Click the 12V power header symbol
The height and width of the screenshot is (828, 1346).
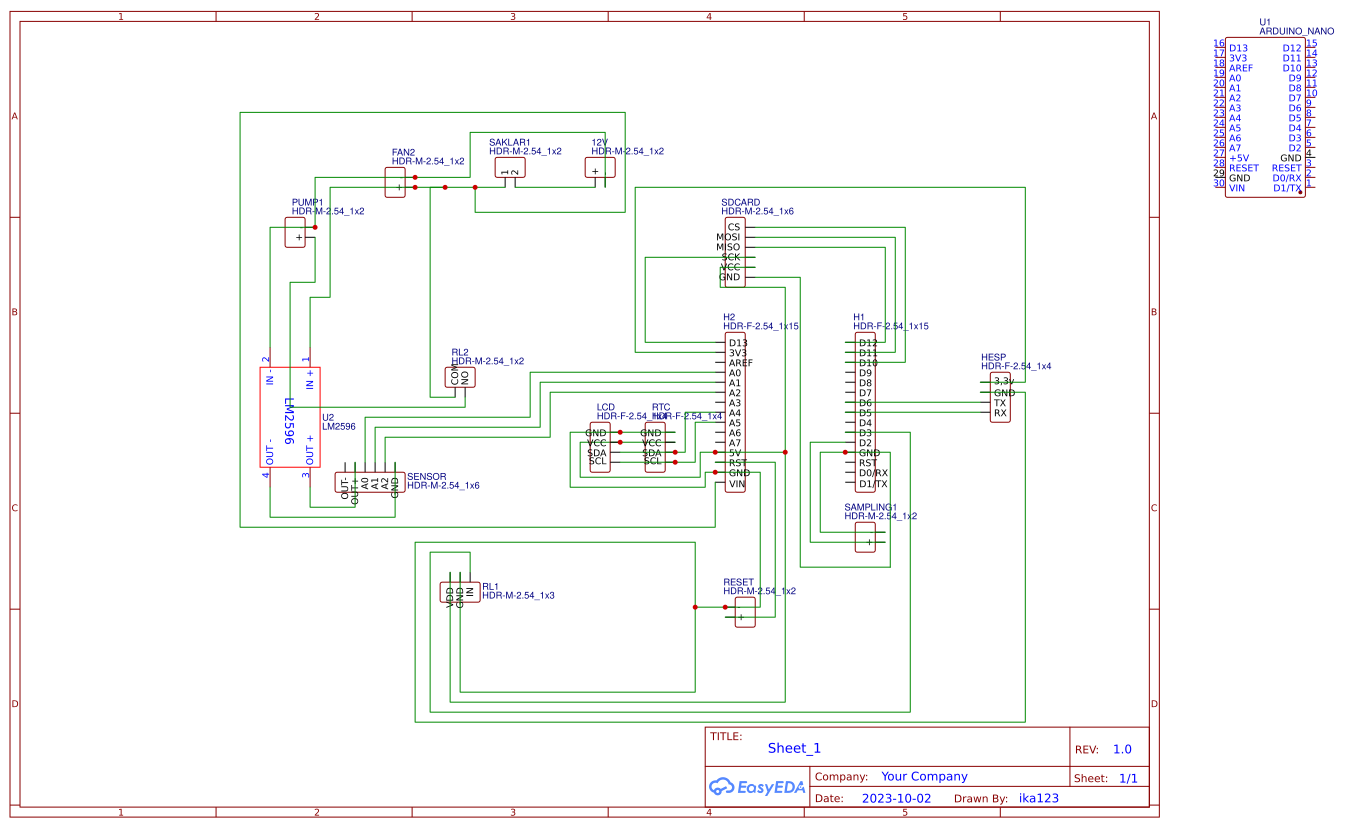(599, 166)
